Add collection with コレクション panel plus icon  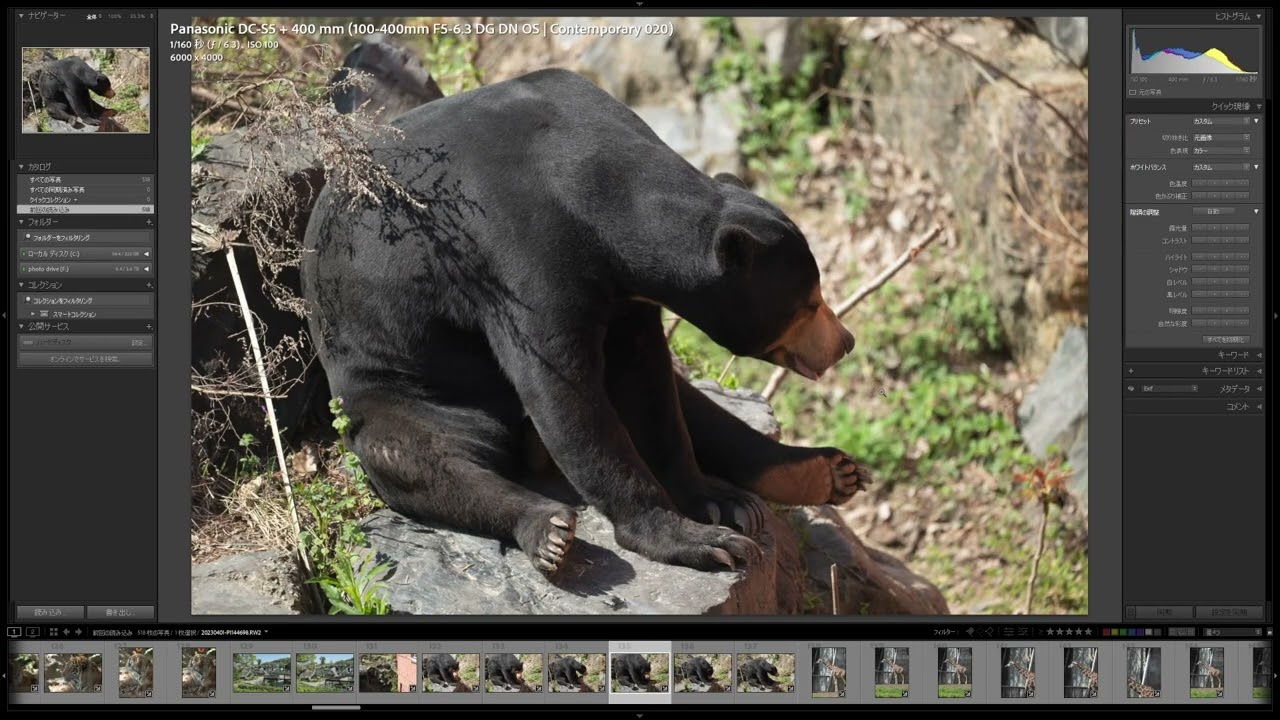[149, 285]
